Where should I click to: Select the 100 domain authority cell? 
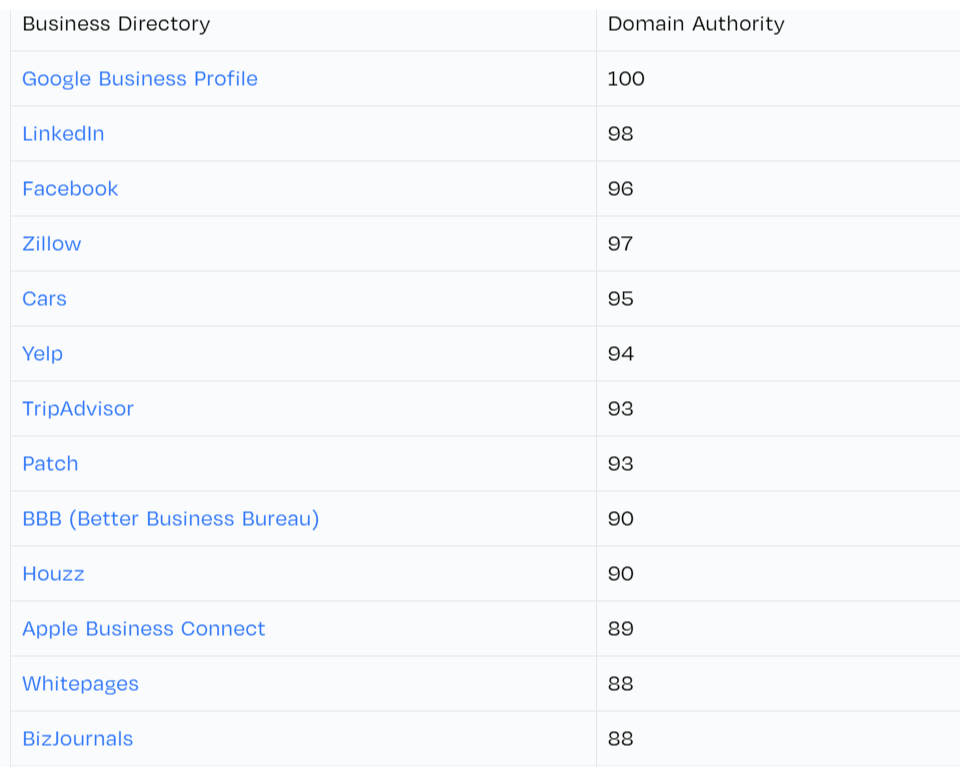(626, 78)
